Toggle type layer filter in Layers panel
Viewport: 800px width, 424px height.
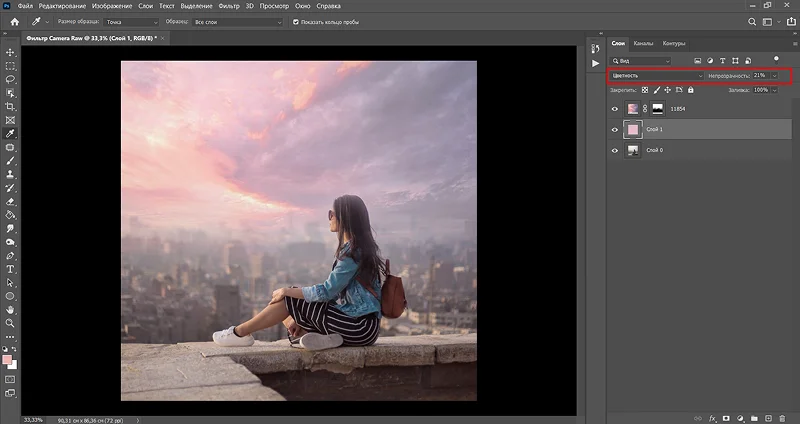(x=722, y=61)
